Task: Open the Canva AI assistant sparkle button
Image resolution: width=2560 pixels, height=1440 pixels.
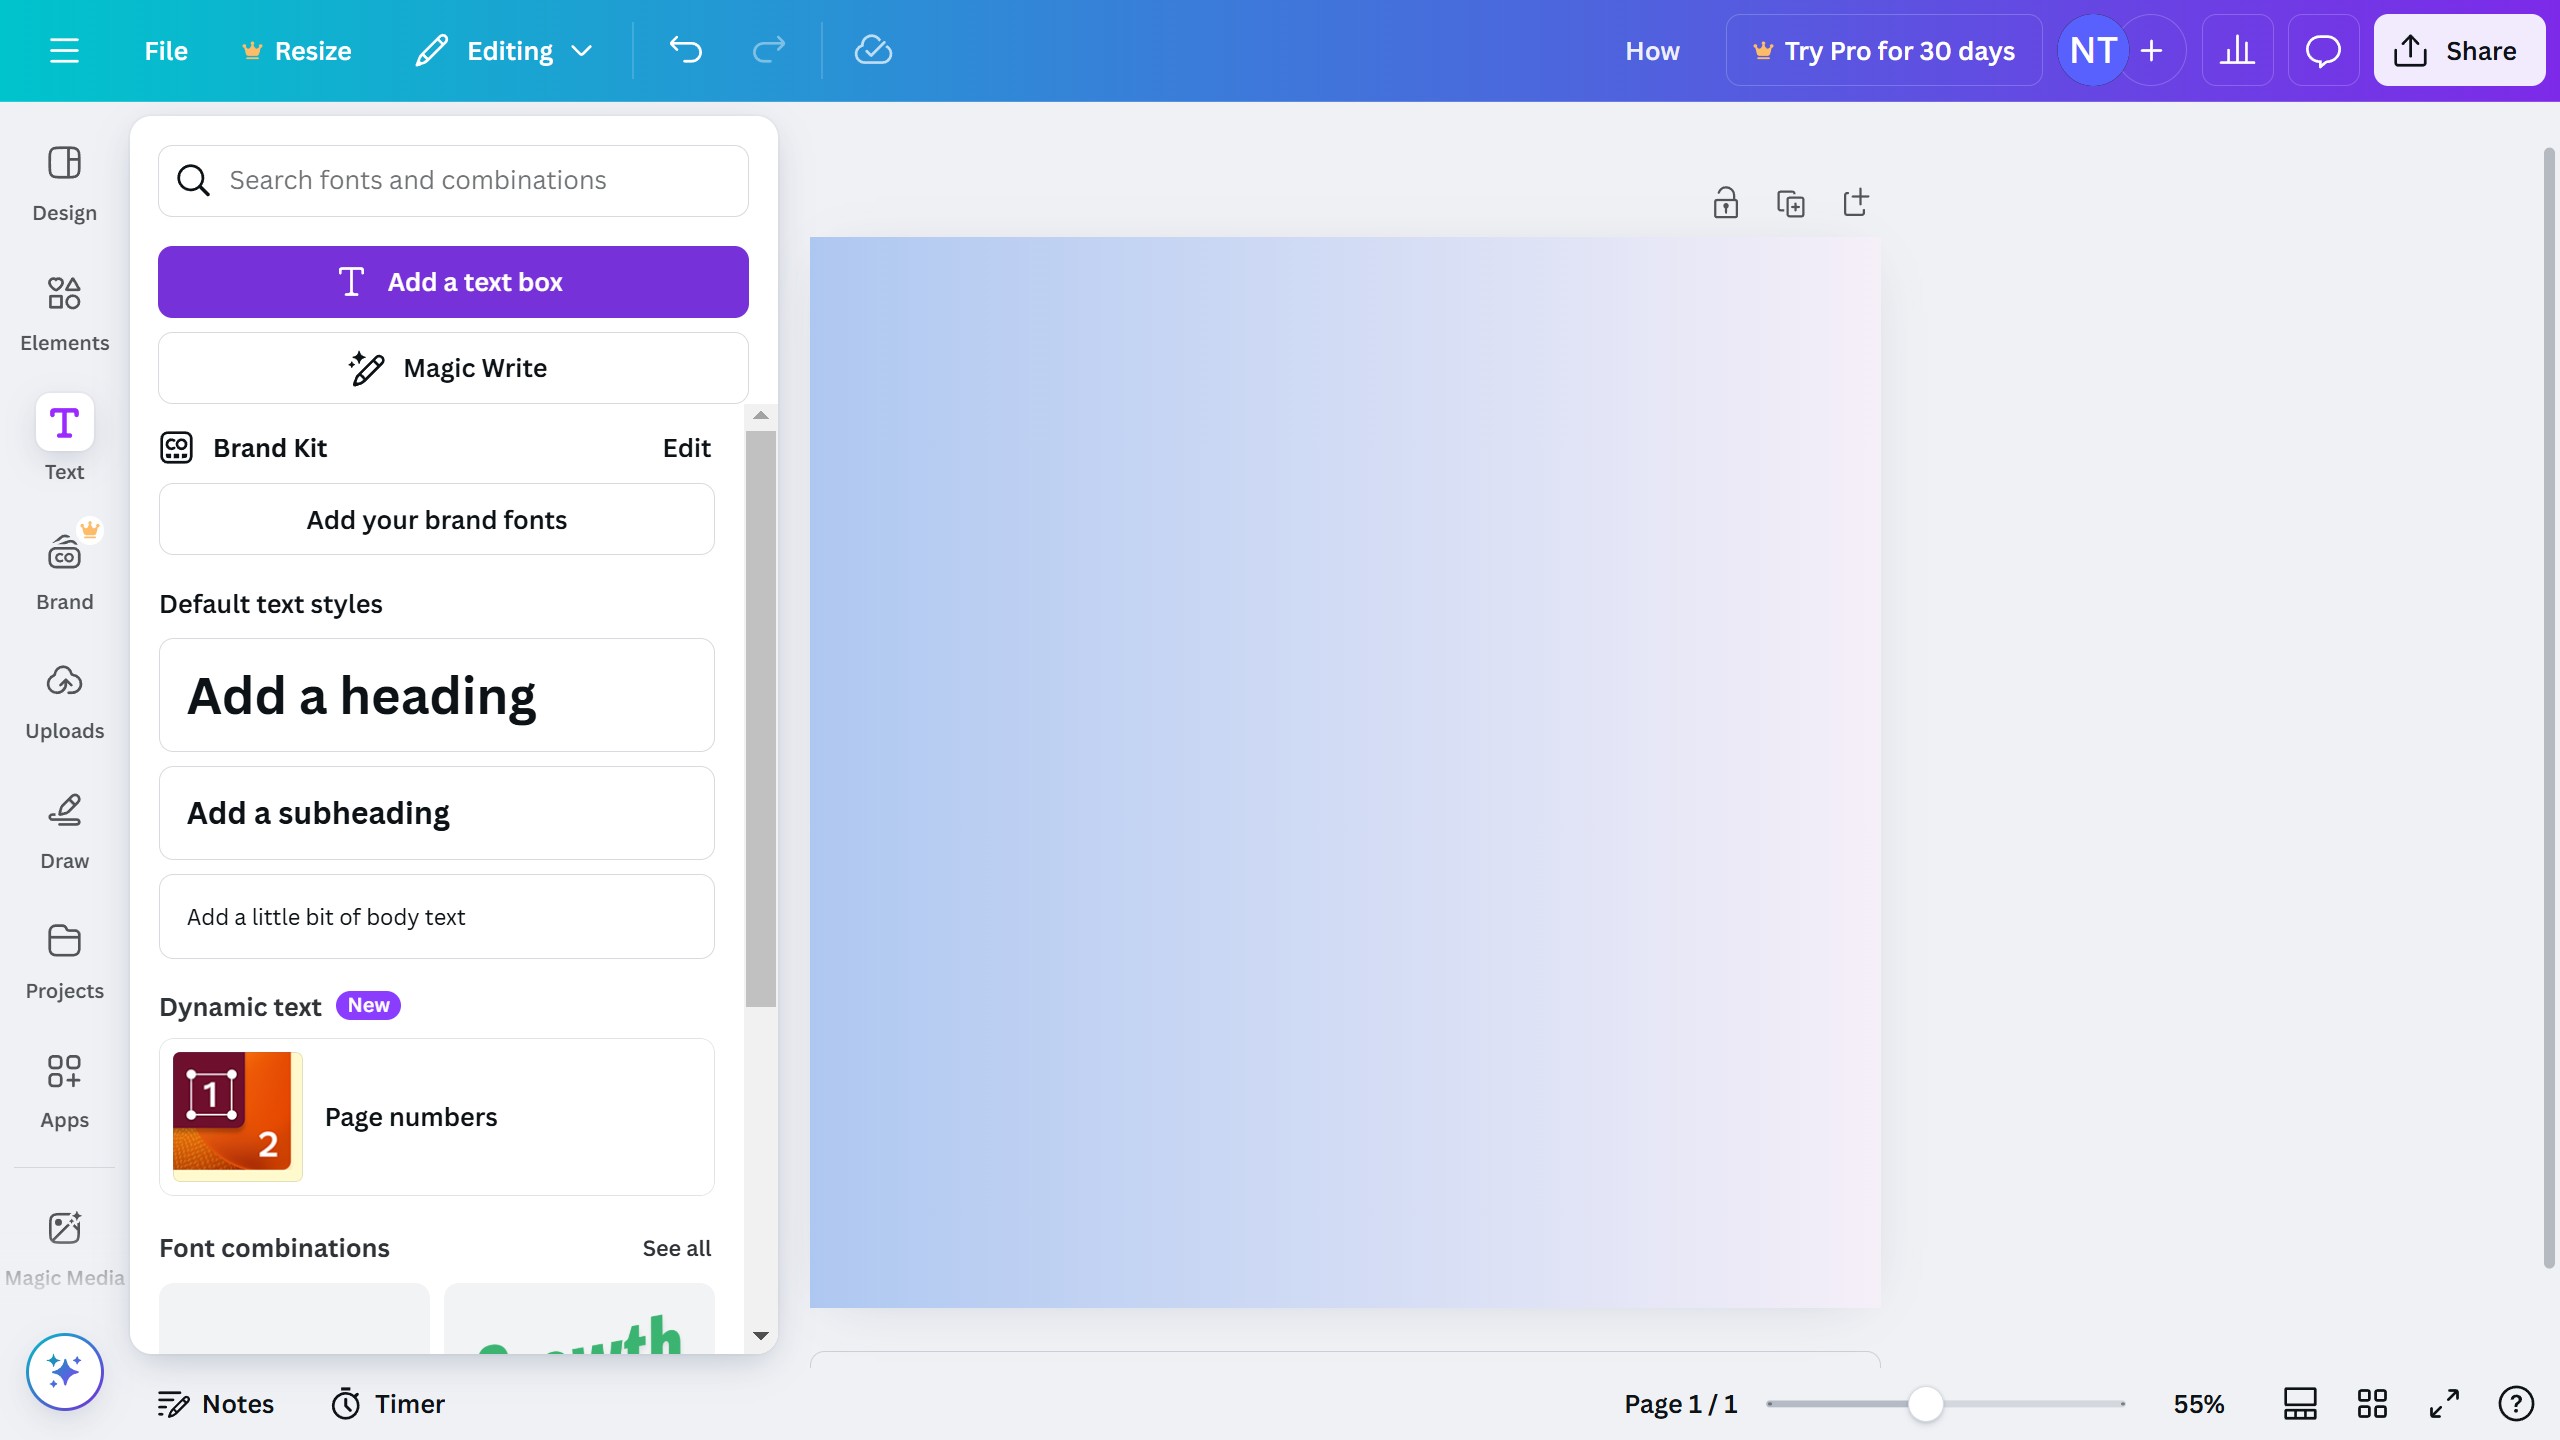Action: 64,1371
